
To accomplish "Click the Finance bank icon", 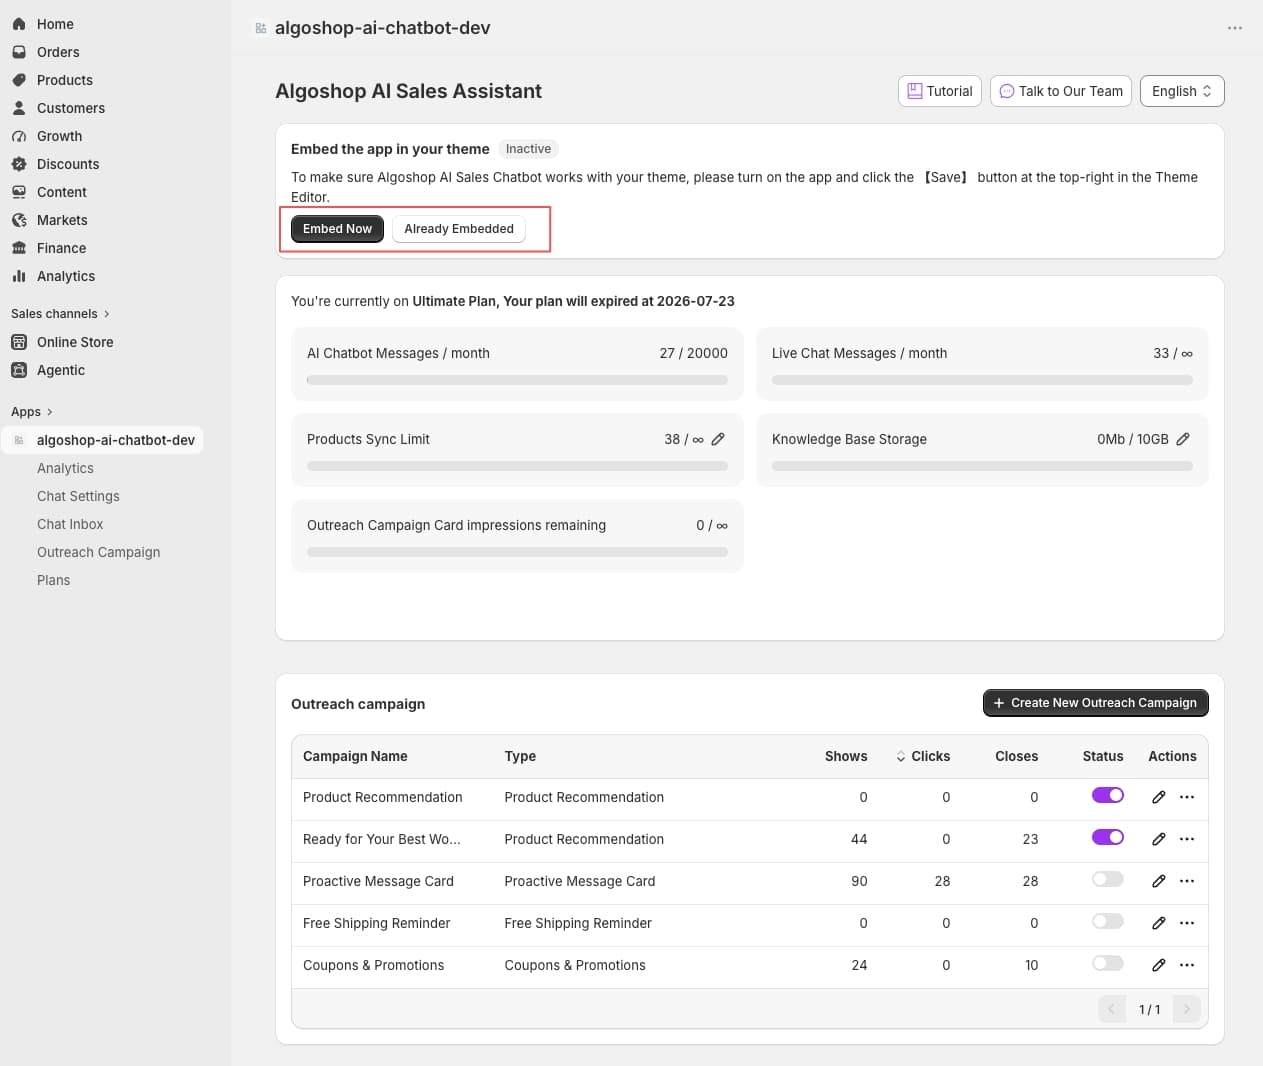I will (19, 248).
